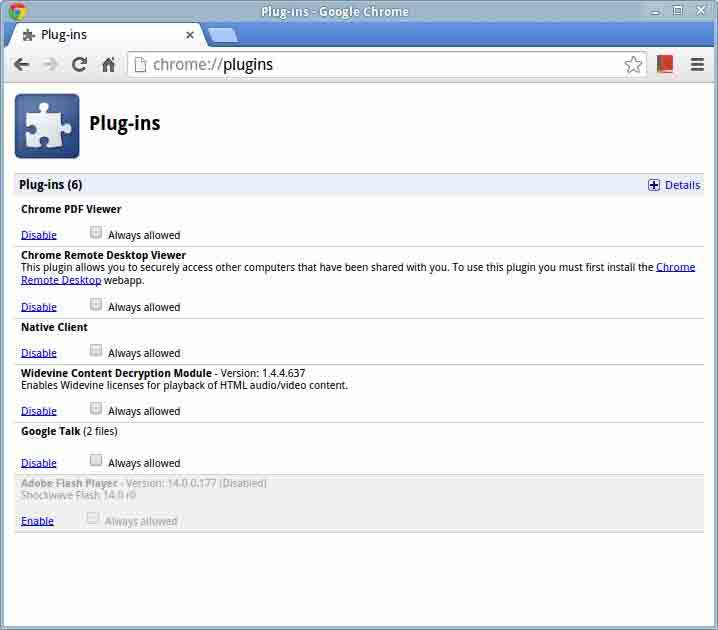The height and width of the screenshot is (630, 718).
Task: Click the page icon in address bar
Action: coord(140,65)
